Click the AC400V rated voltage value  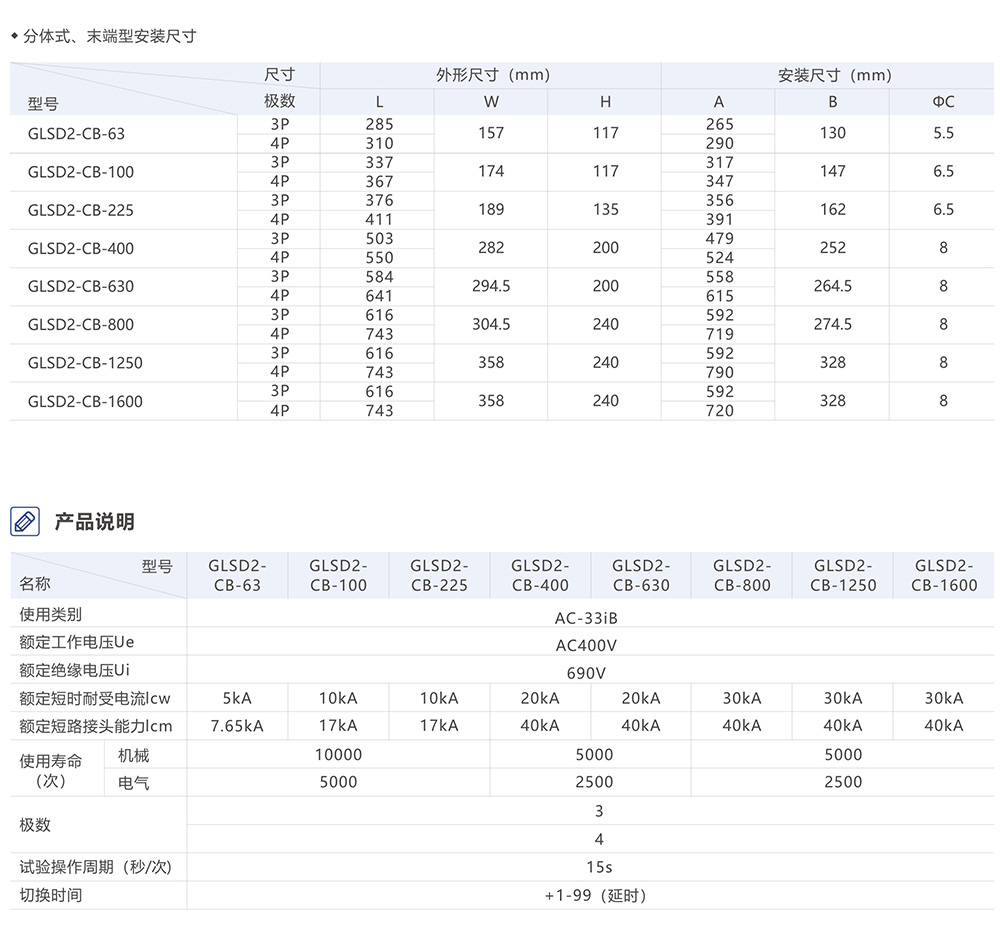click(586, 645)
